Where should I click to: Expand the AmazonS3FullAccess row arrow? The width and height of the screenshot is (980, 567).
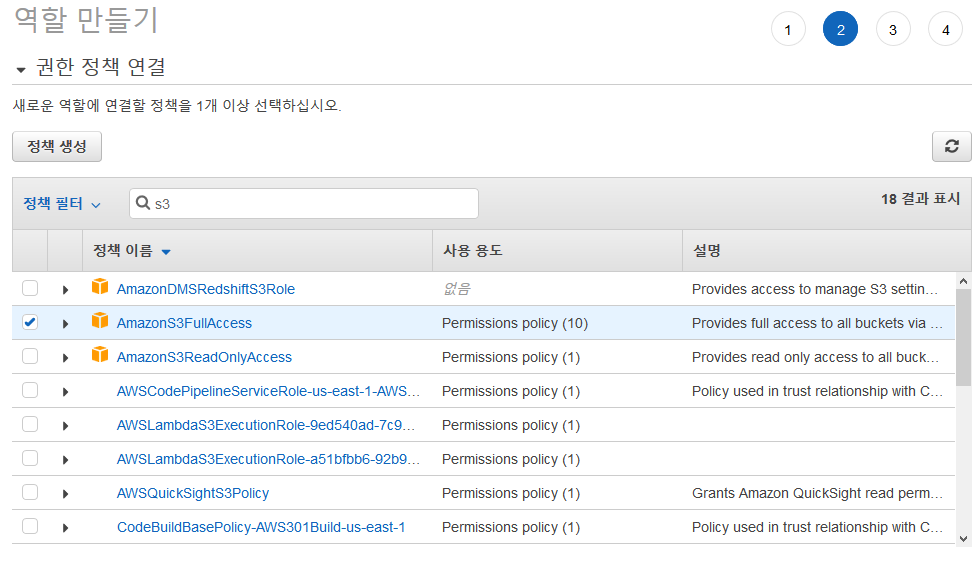[65, 324]
